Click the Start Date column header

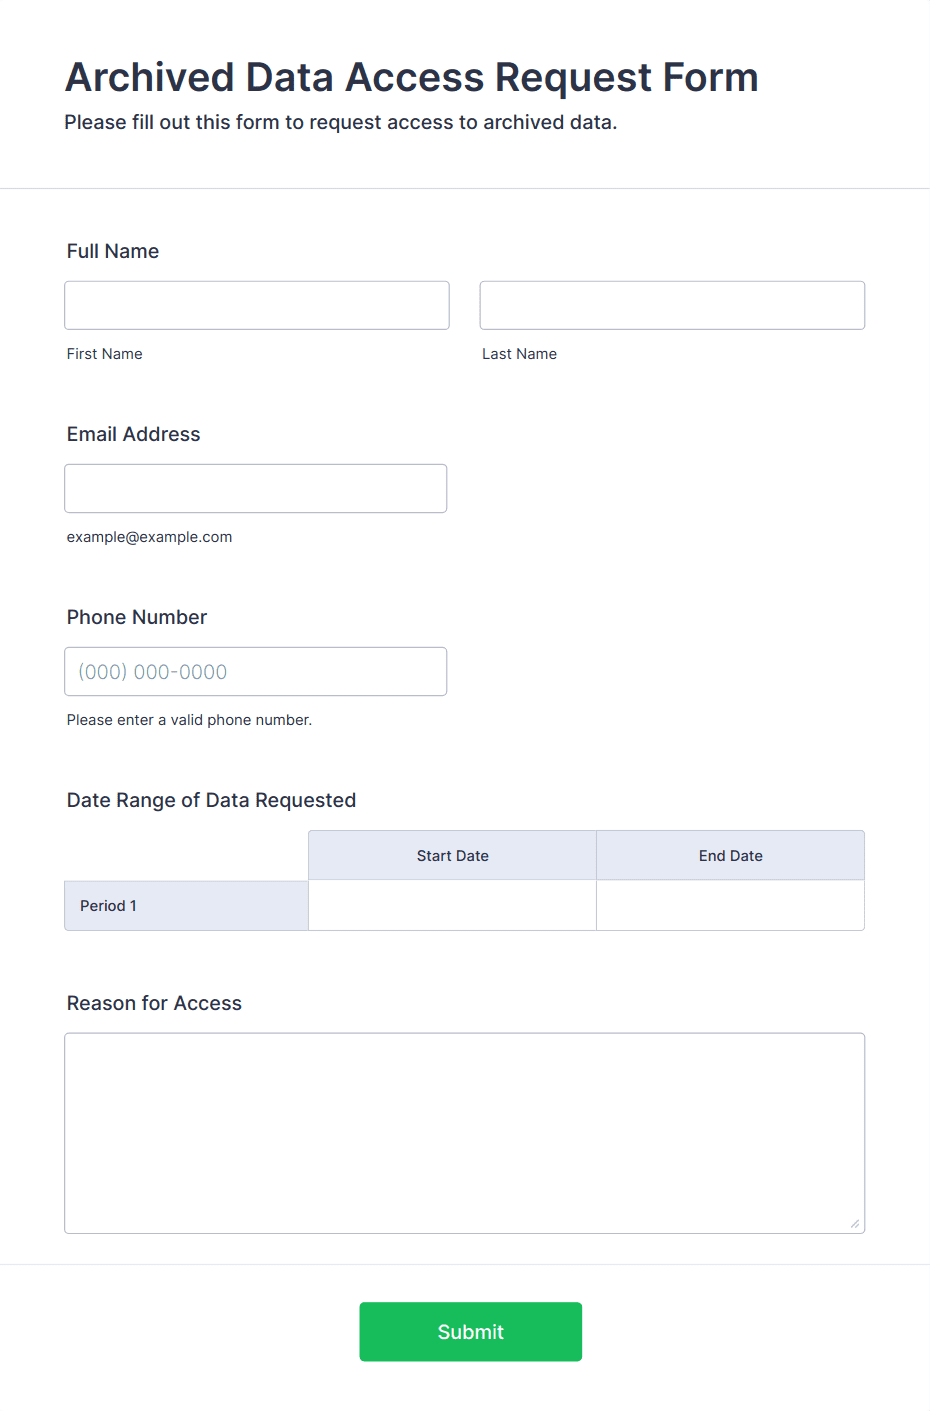point(452,855)
